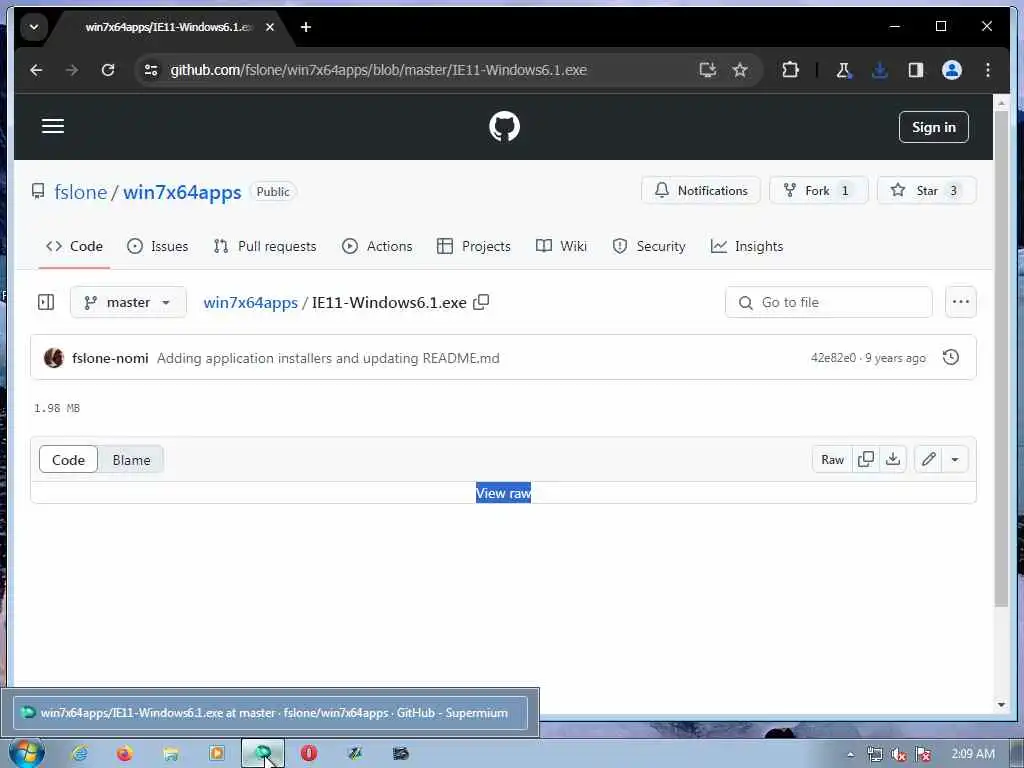Select the Code view toggle
Screen dimensions: 1024x768
[x=69, y=460]
